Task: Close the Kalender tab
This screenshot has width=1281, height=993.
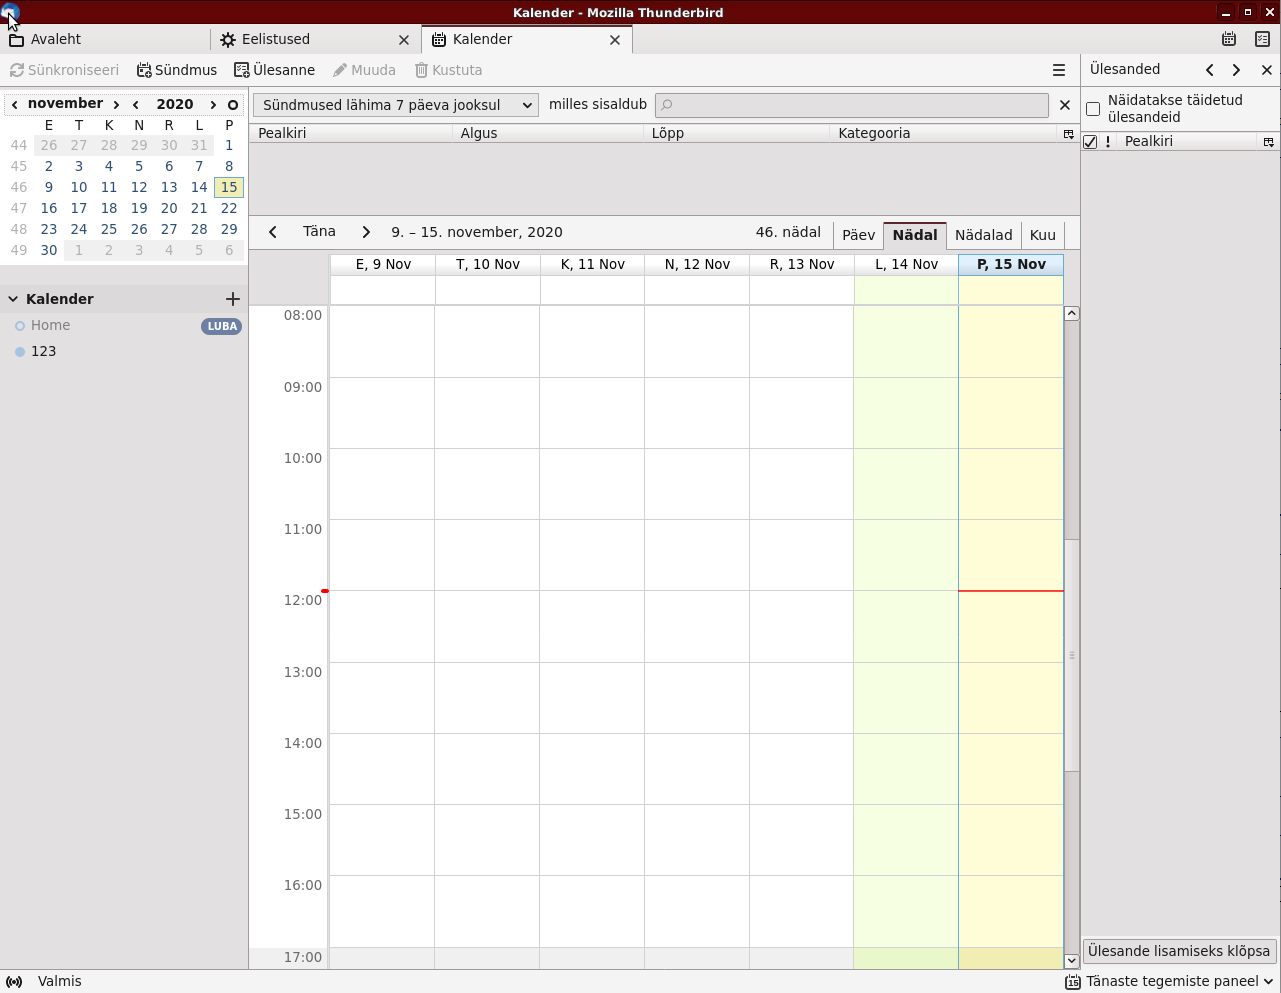Action: click(615, 40)
